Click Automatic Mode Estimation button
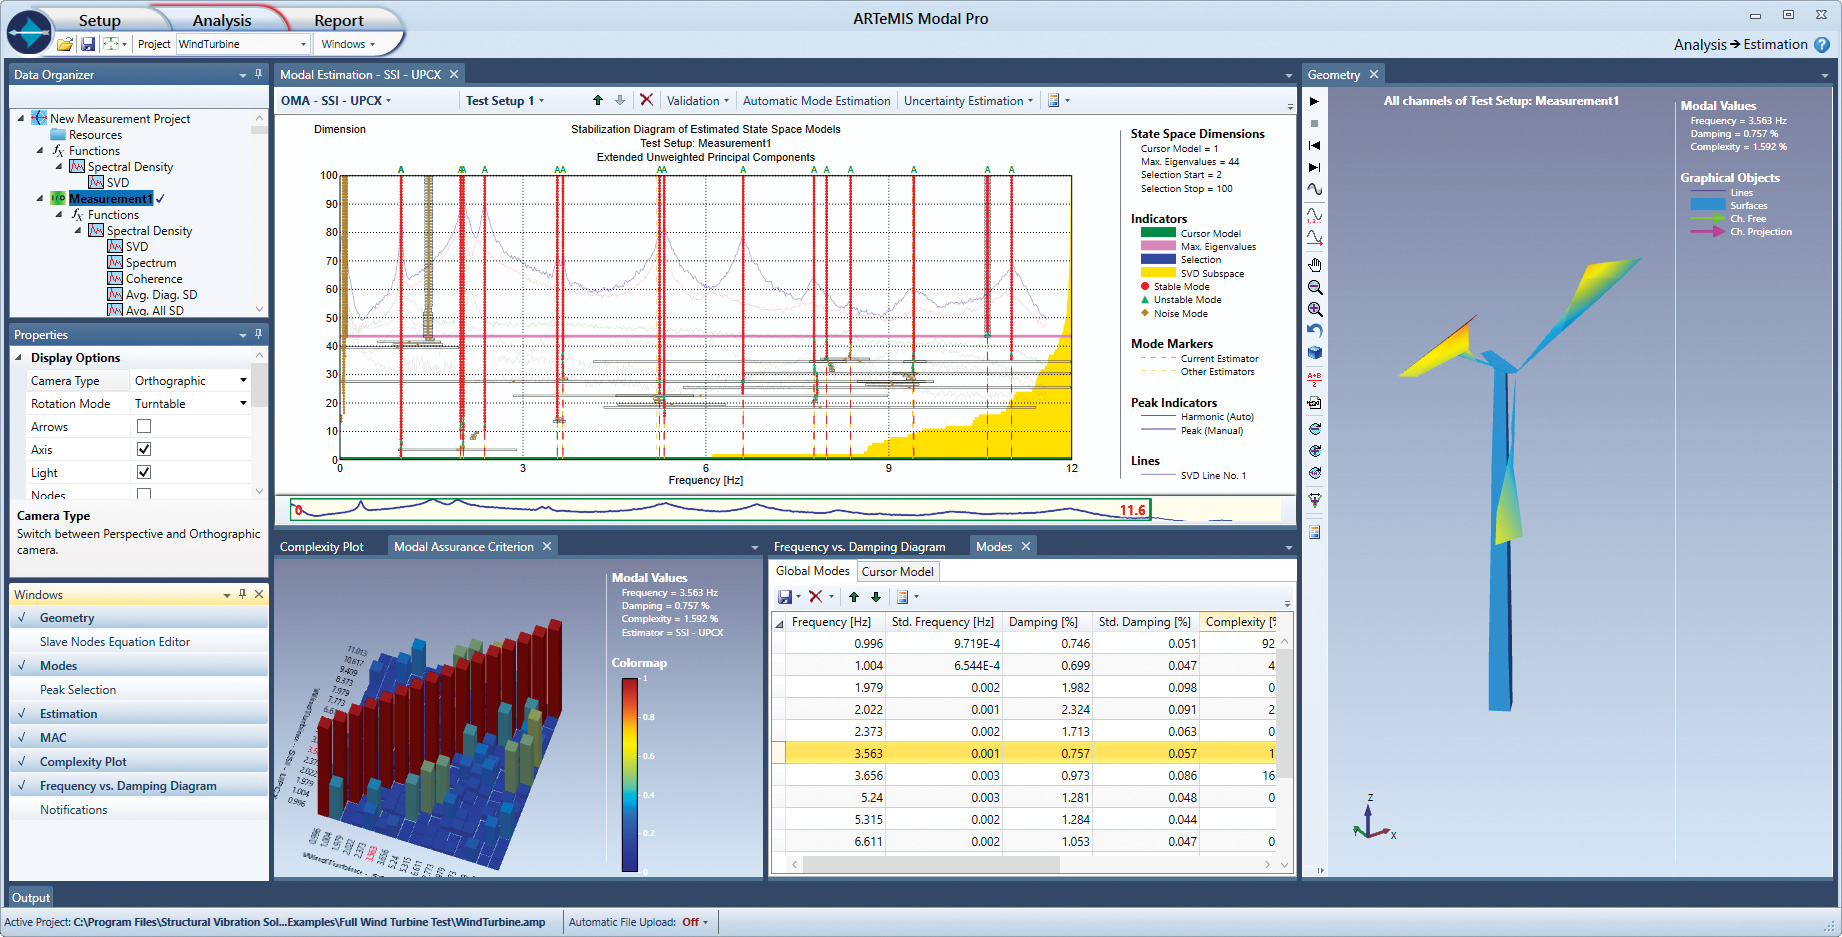The image size is (1842, 937). [x=816, y=101]
